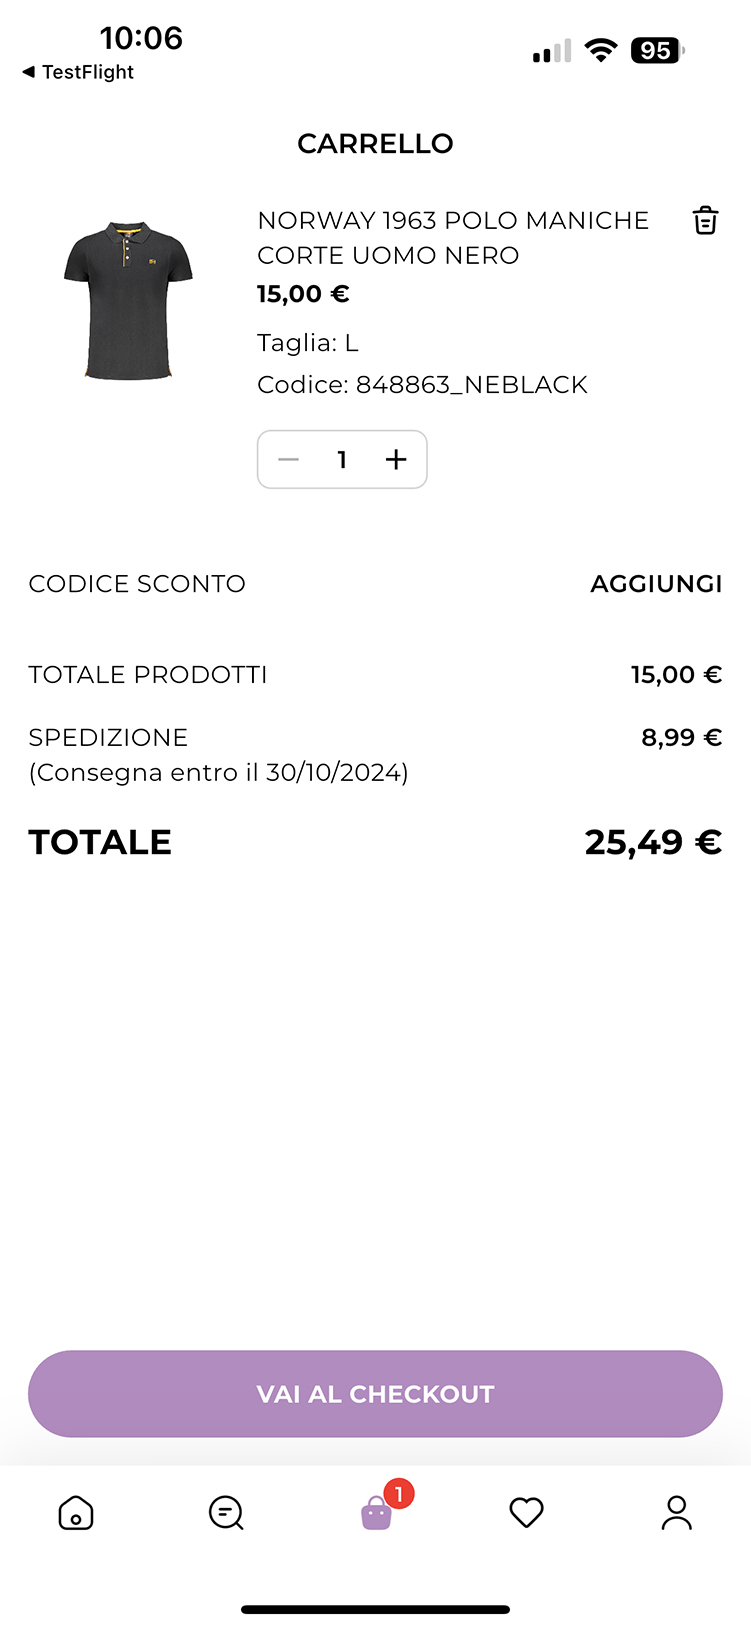Tap the cellular signal bars icon
Viewport: 751px width, 1628px height.
[552, 52]
